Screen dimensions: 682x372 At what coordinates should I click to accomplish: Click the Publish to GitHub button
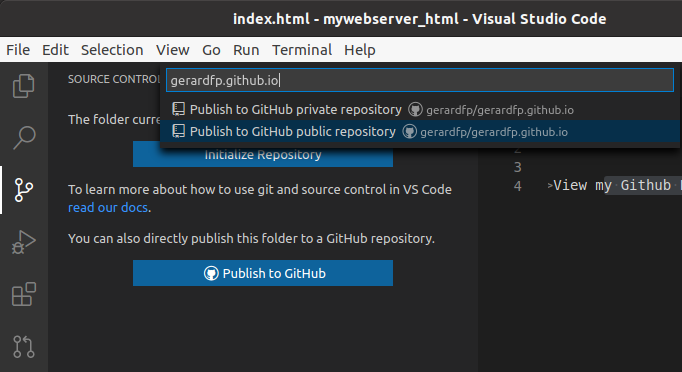pos(263,273)
